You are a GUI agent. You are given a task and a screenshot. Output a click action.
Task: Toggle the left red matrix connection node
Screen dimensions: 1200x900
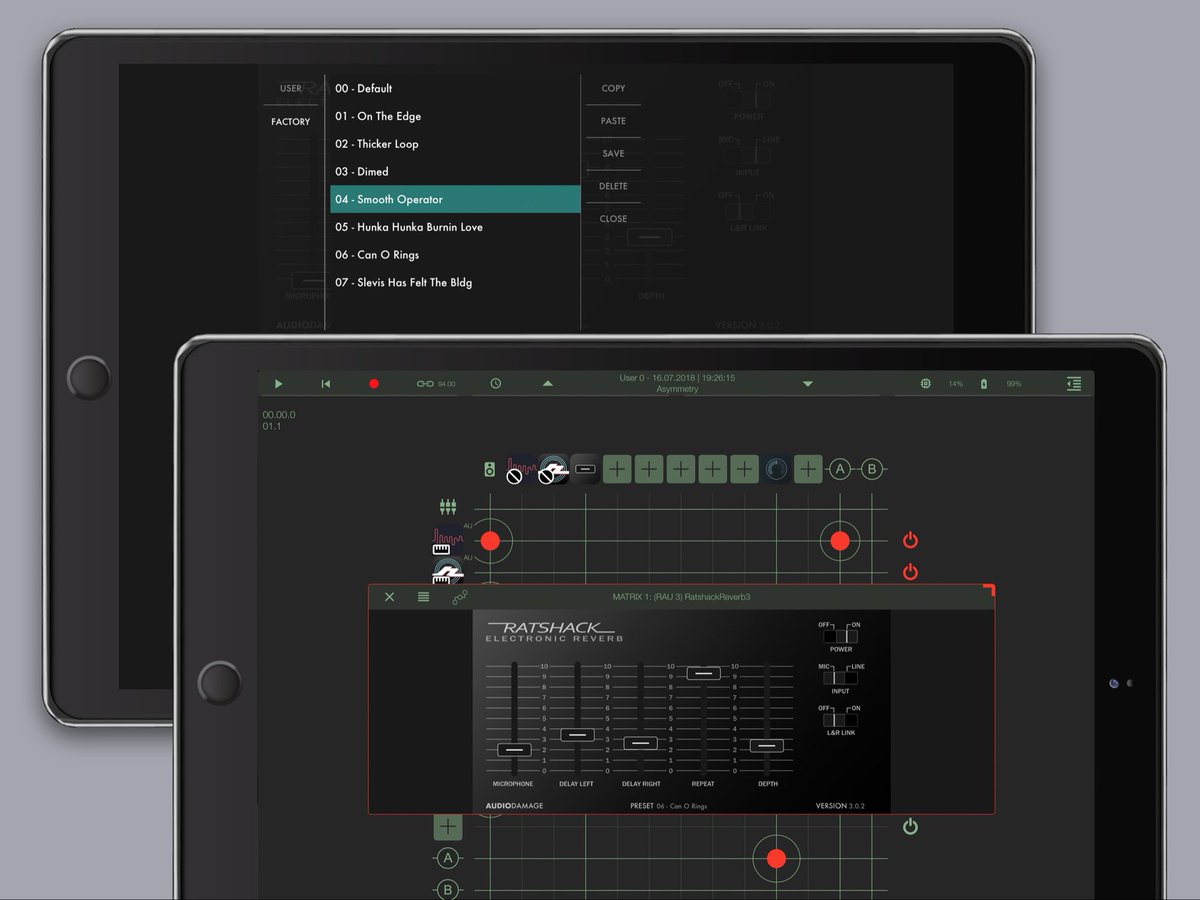click(x=490, y=541)
